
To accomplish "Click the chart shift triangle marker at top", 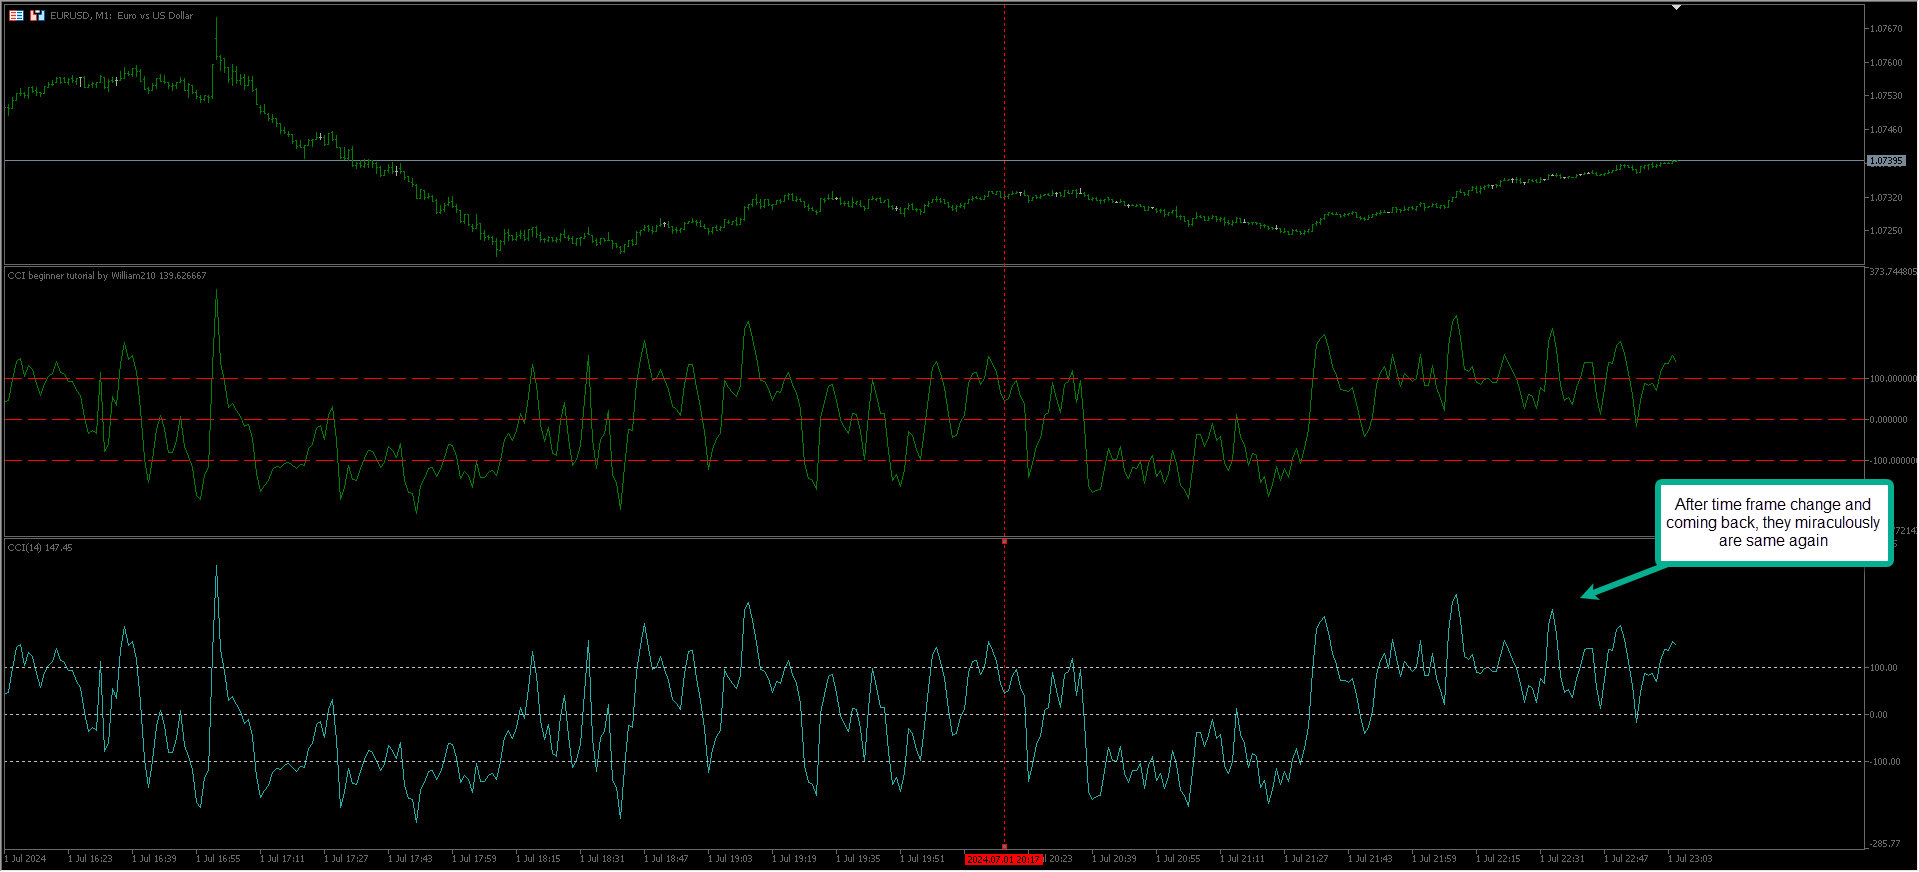I will click(x=1677, y=7).
